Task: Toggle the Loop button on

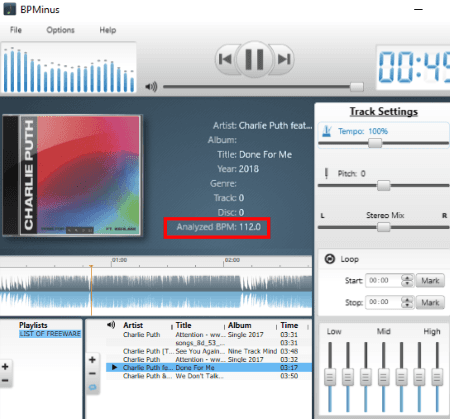Action: [330, 259]
